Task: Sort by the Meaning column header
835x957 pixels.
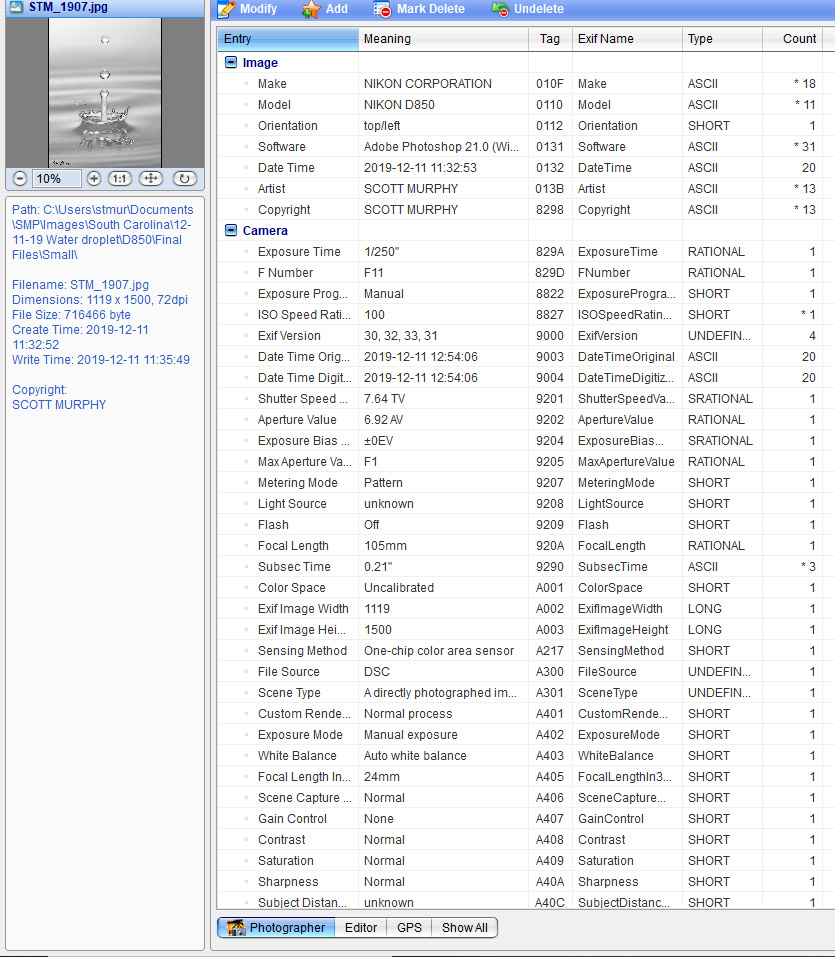Action: point(443,39)
